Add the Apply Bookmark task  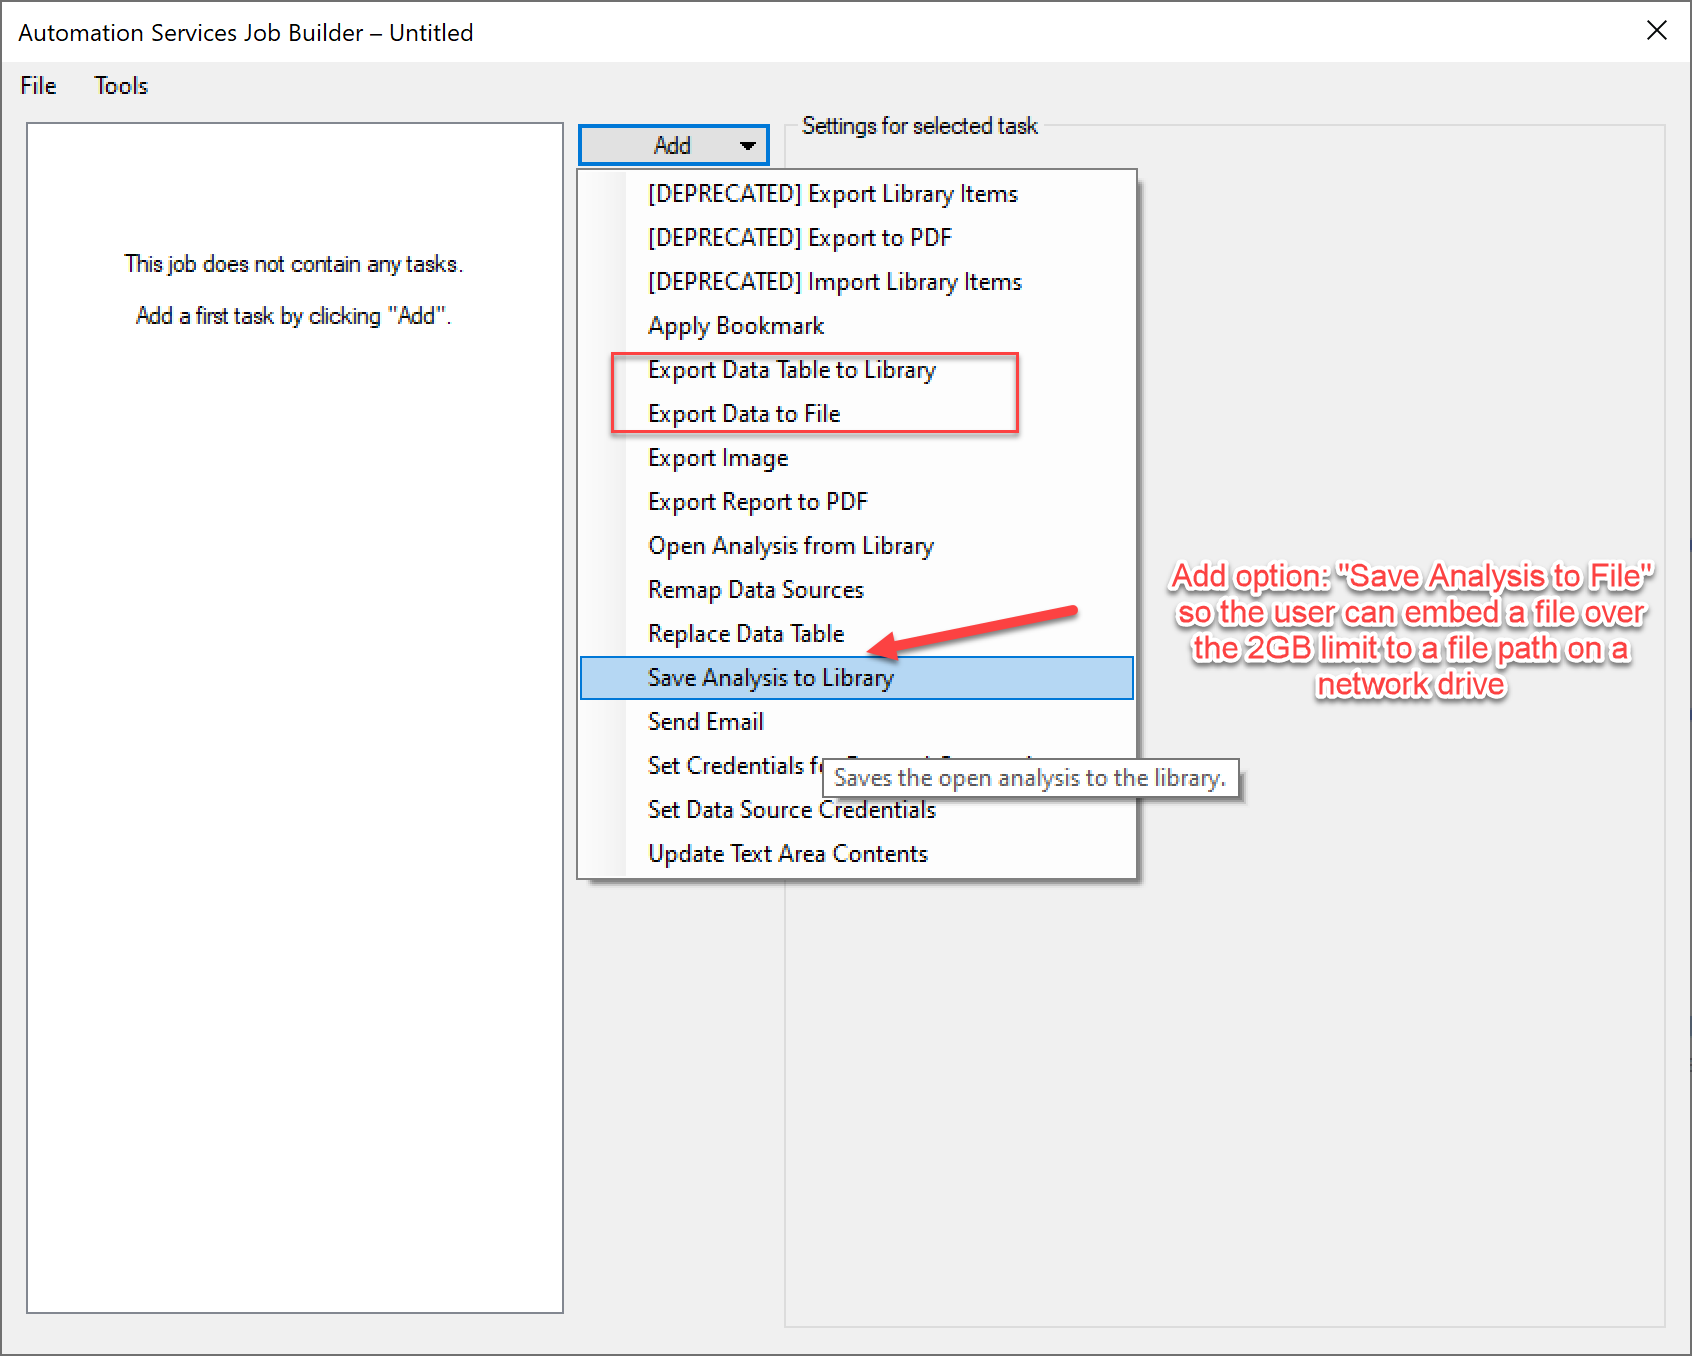[736, 326]
